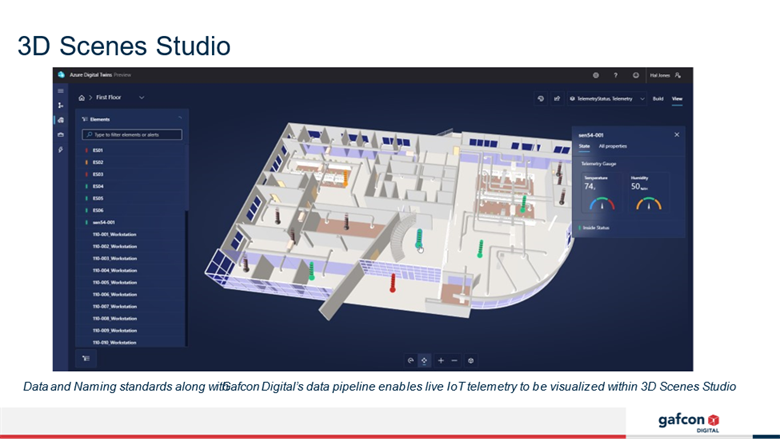This screenshot has width=780, height=439.
Task: Select element ES06
Action: pyautogui.click(x=132, y=210)
